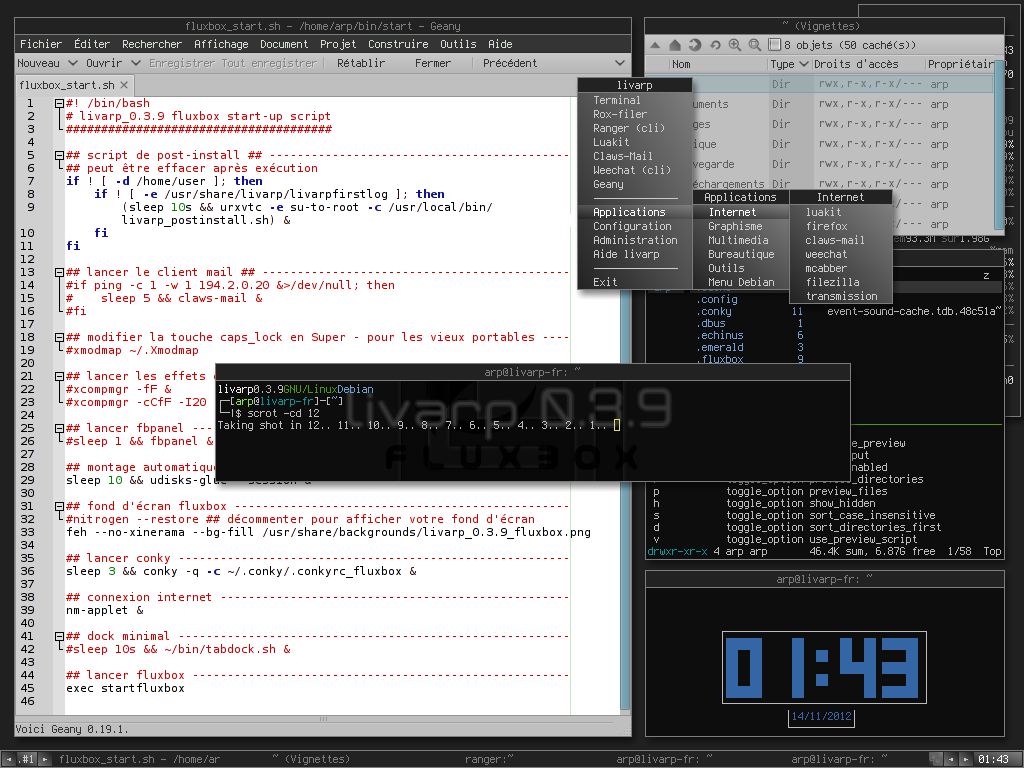Click the Home icon in Vignettes window
The image size is (1024, 768).
tap(675, 45)
